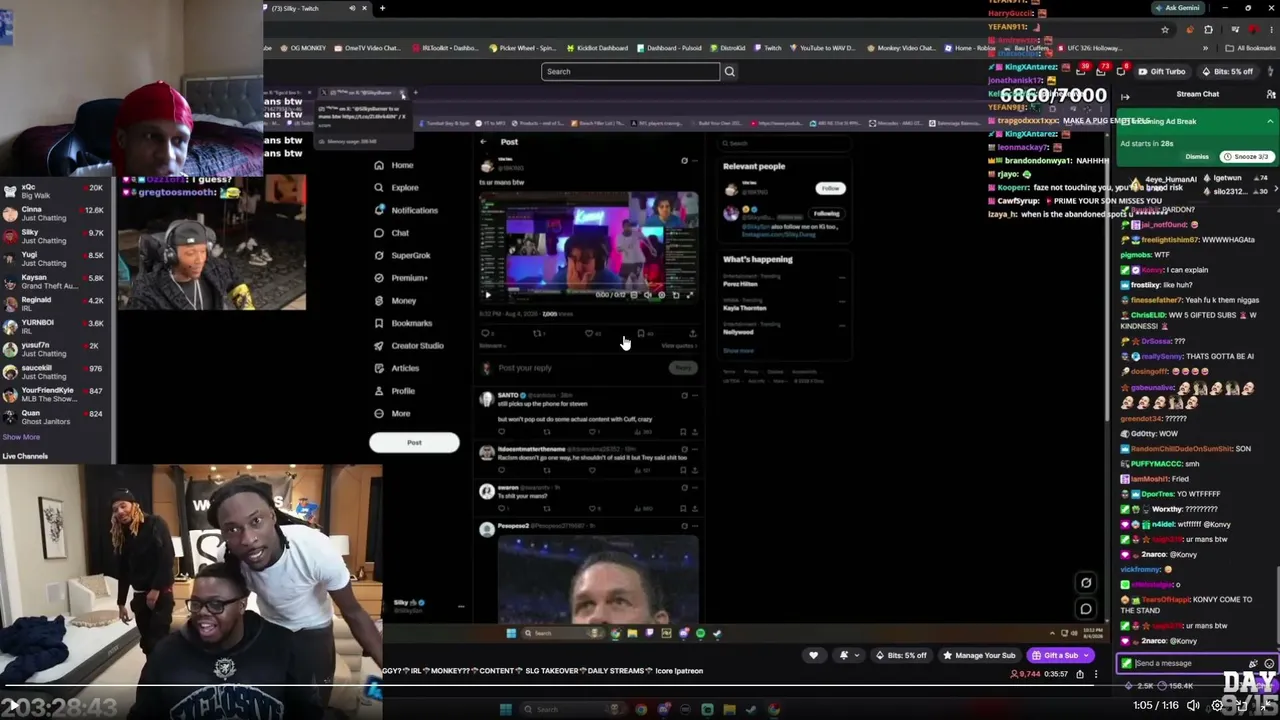Bookmark the main post
1280x720 pixels.
641,333
